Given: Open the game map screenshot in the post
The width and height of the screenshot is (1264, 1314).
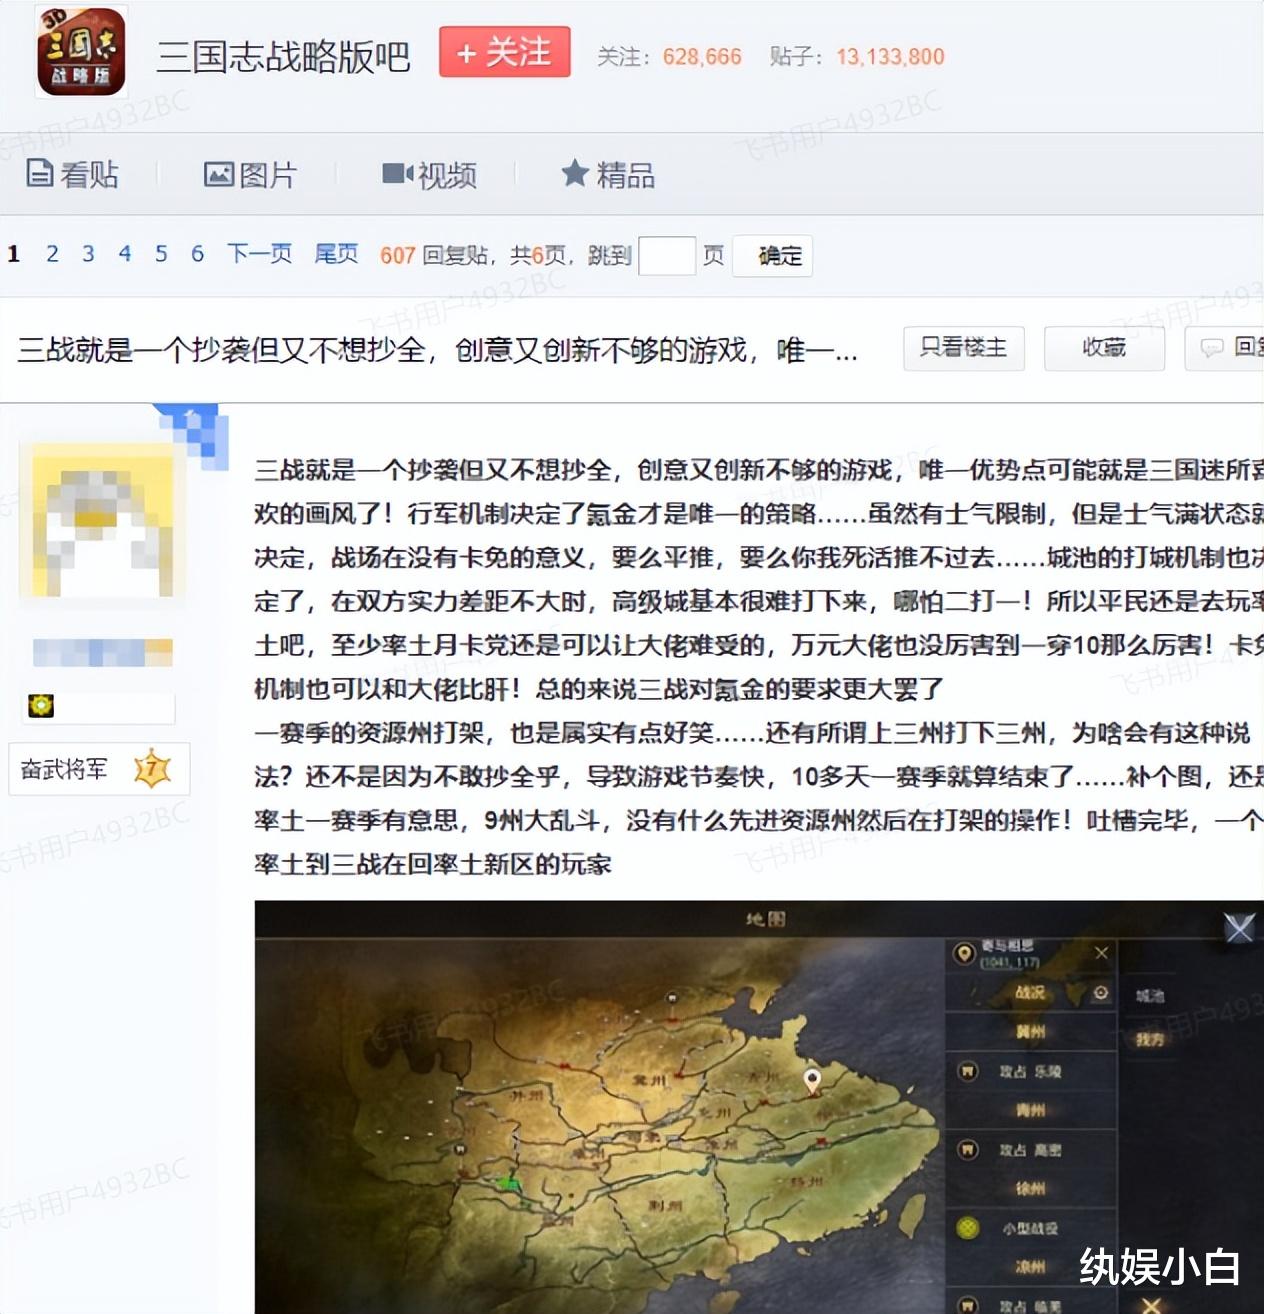Looking at the screenshot, I should (x=759, y=1107).
